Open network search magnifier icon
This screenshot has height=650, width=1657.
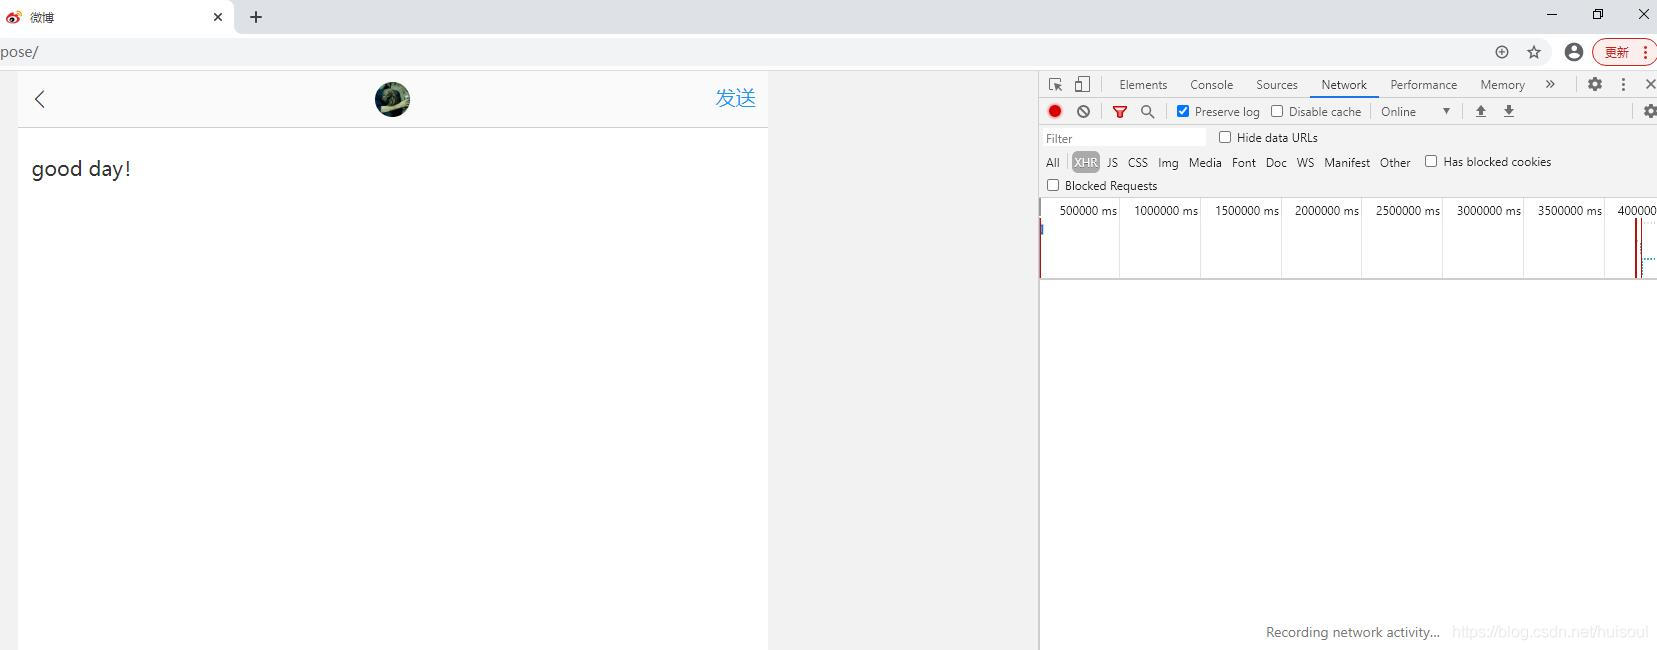(1148, 112)
